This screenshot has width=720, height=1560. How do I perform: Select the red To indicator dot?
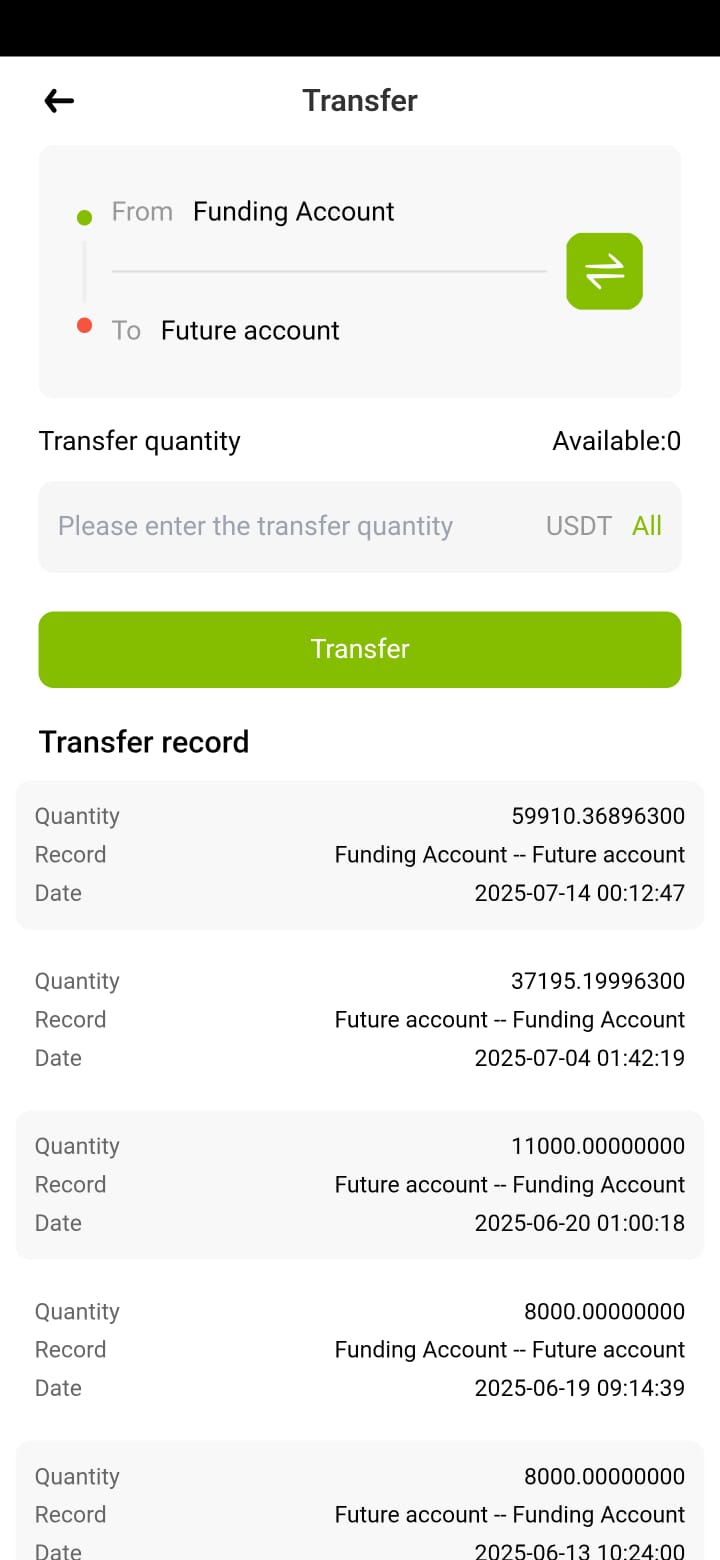tap(84, 325)
